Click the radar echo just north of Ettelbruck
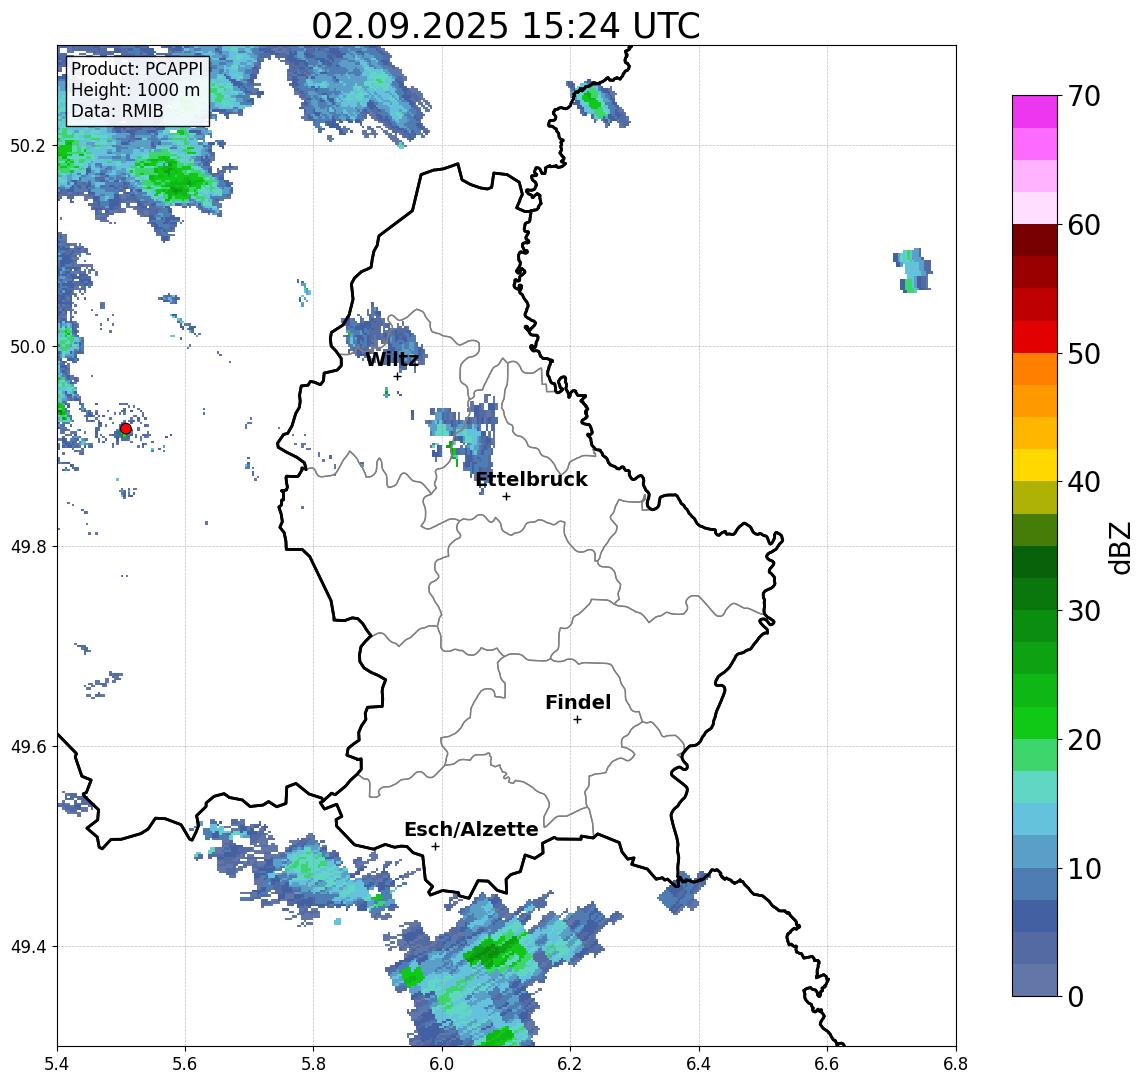 tap(464, 443)
